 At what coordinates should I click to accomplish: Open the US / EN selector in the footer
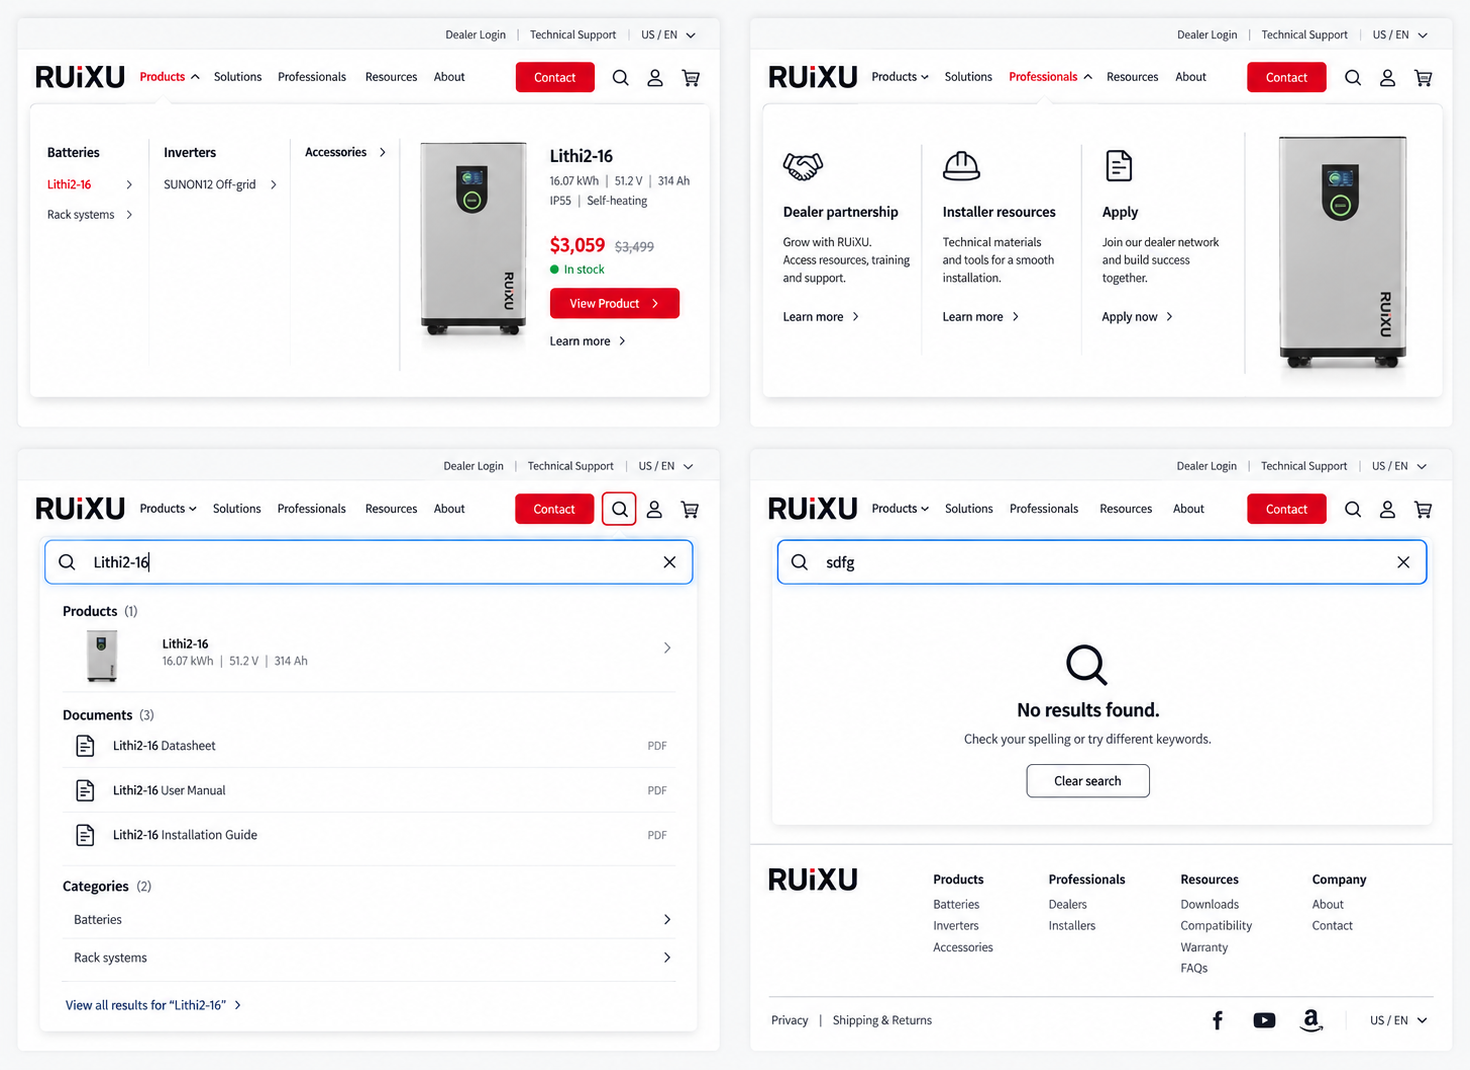[1399, 1020]
